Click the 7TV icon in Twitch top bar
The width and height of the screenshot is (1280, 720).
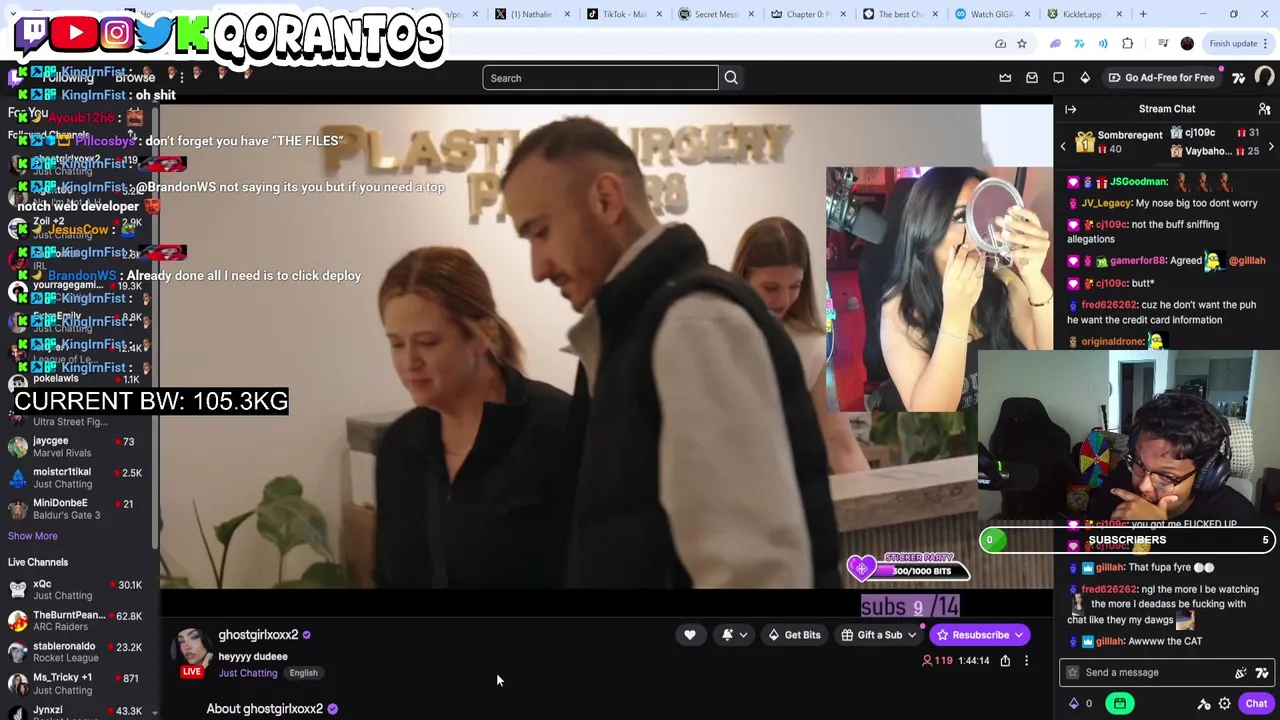click(x=1239, y=78)
